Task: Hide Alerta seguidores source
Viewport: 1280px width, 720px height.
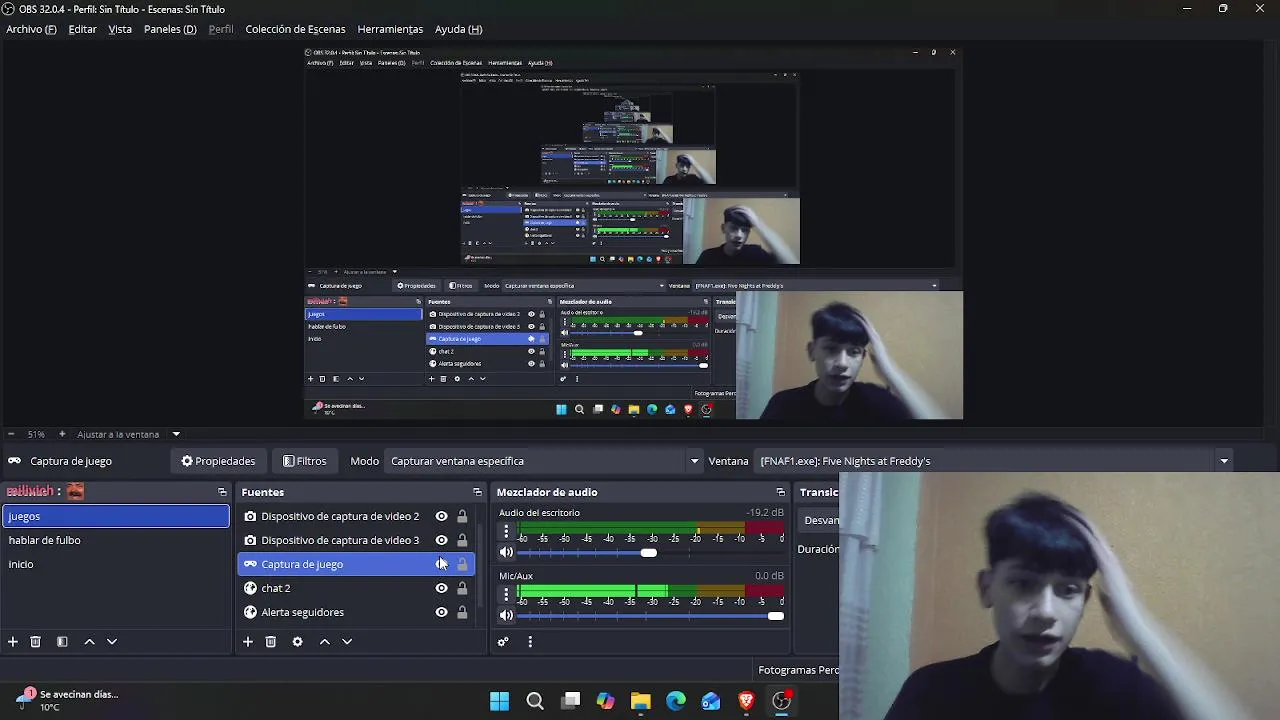Action: point(441,612)
